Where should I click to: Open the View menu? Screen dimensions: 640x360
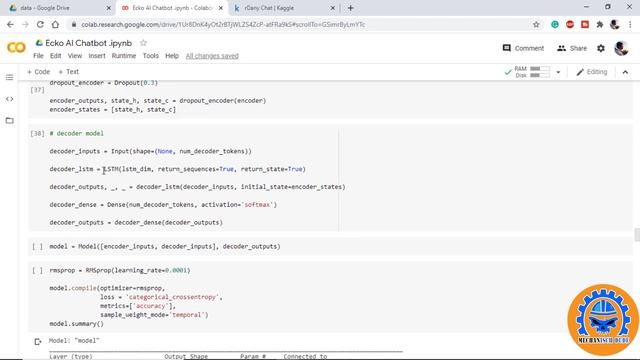coord(75,56)
